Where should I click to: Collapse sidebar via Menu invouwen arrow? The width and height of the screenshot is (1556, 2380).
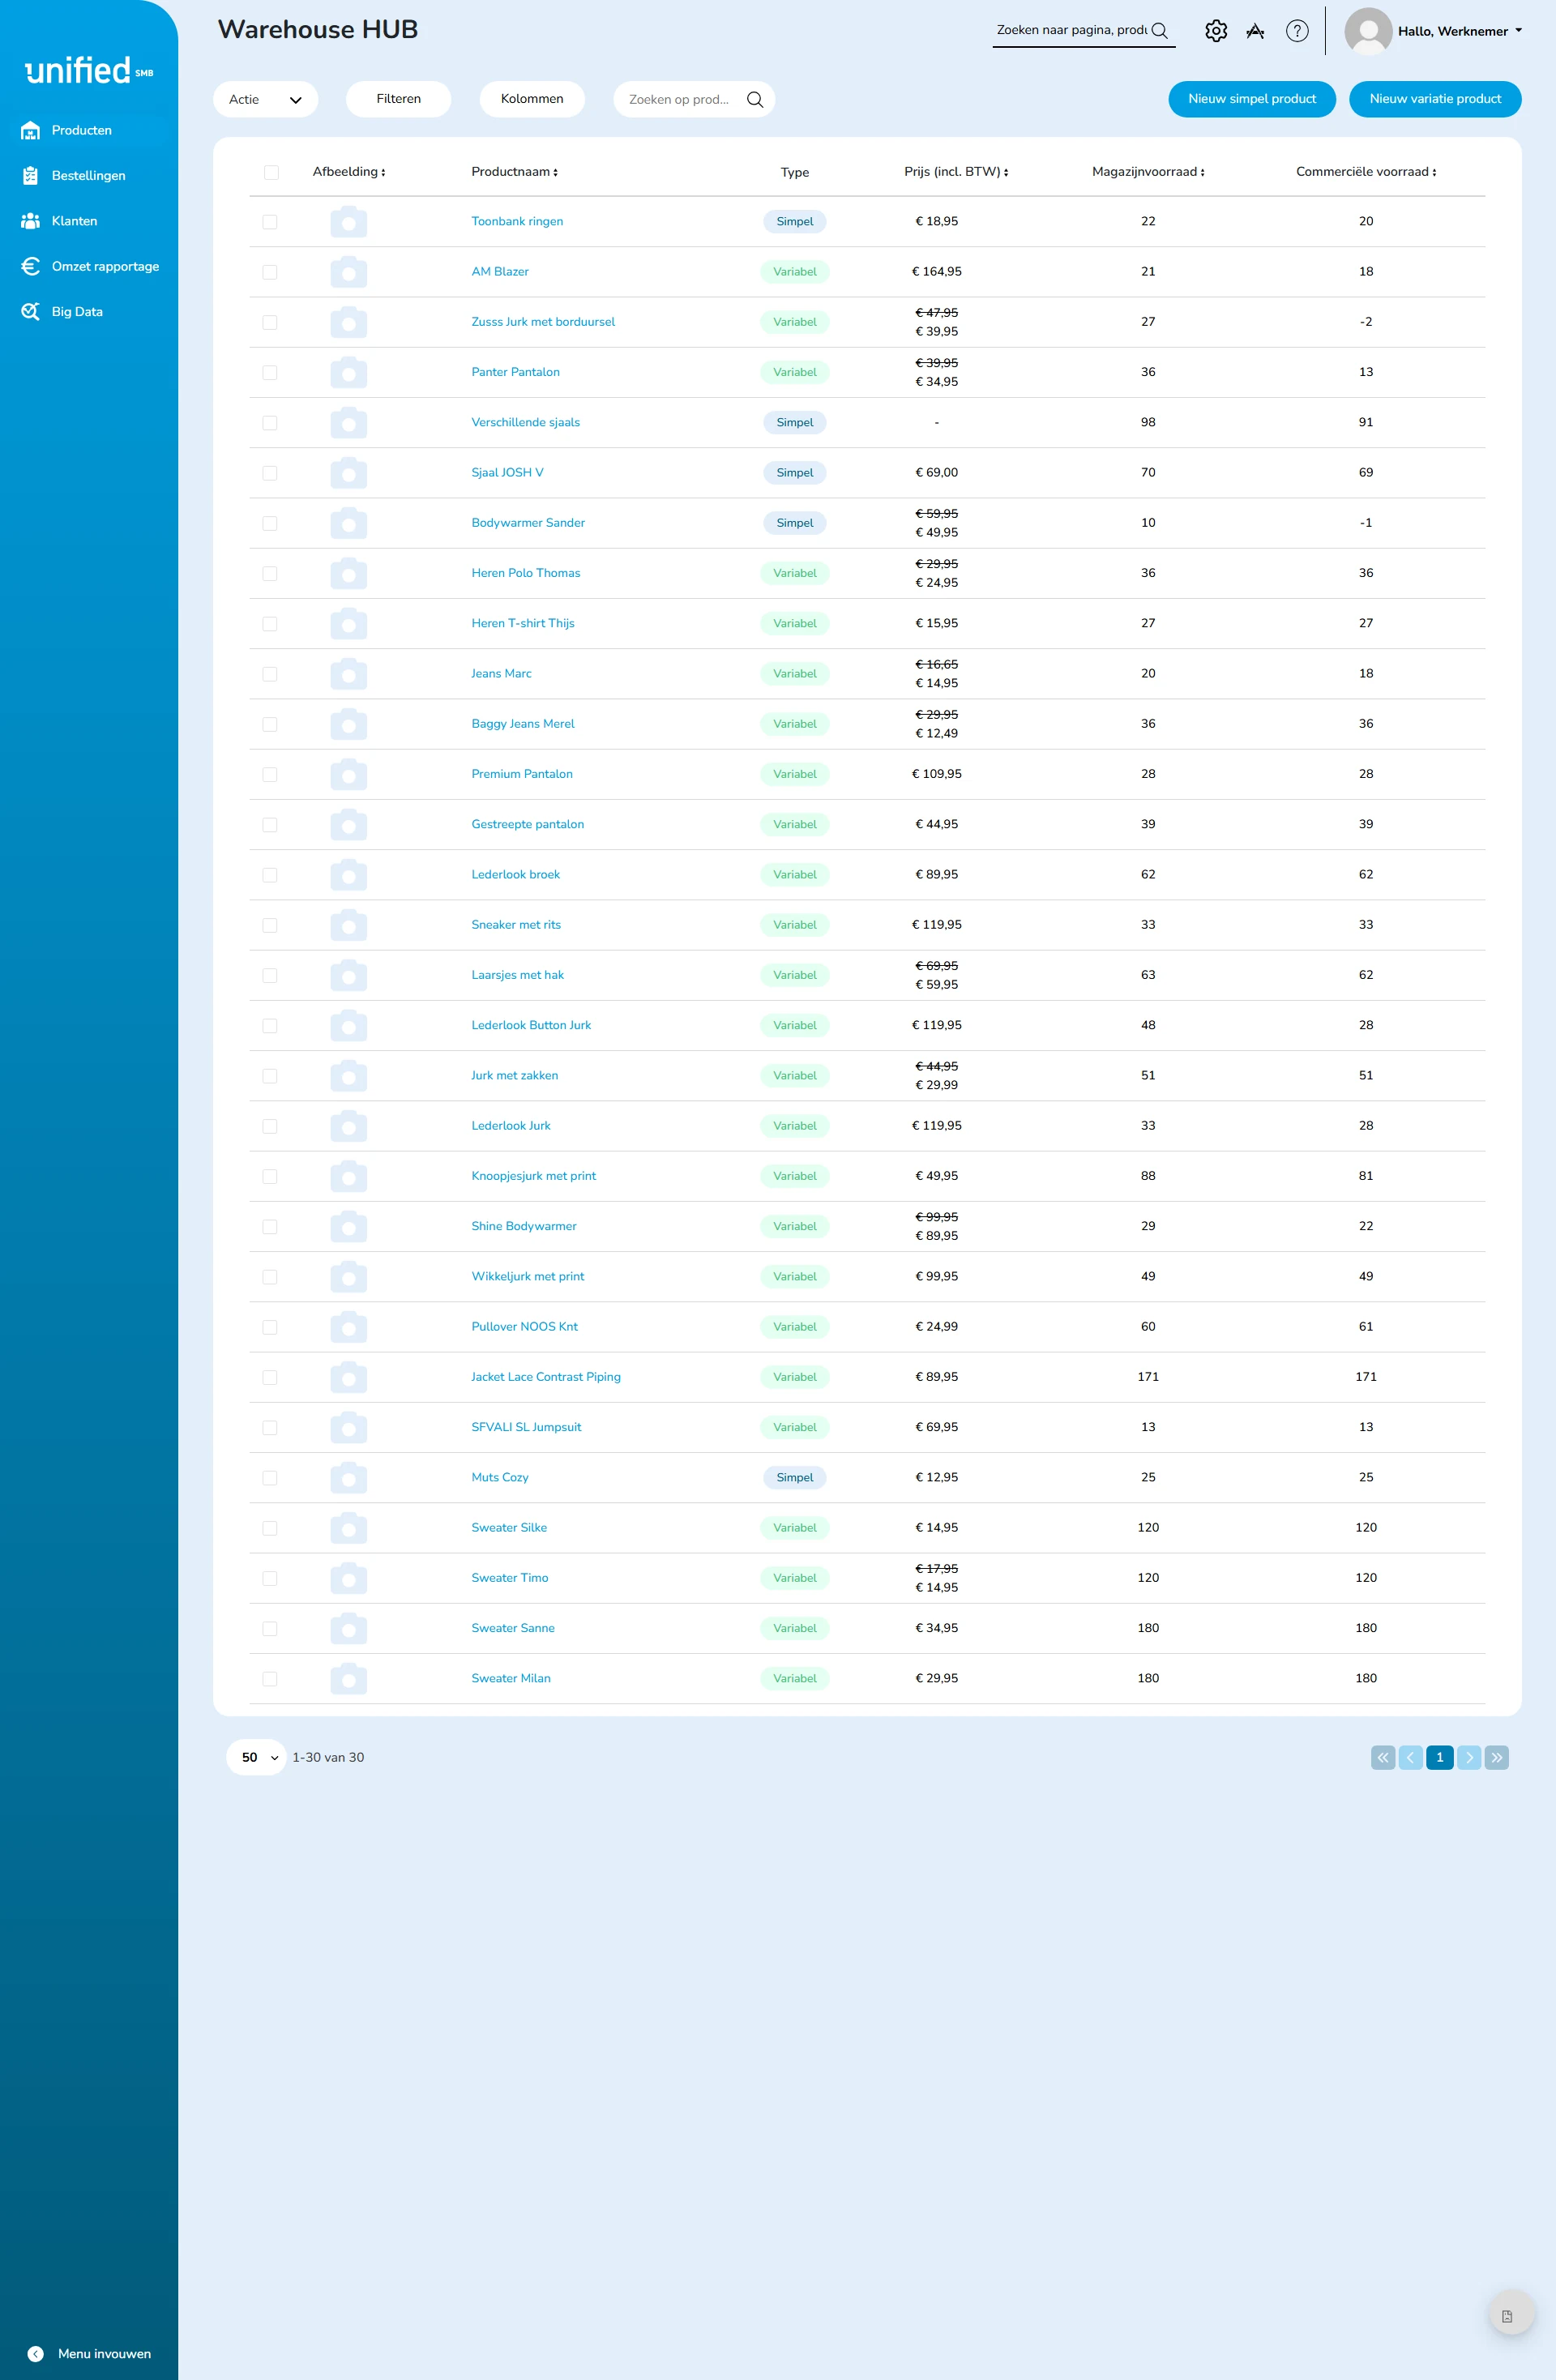click(x=36, y=2353)
